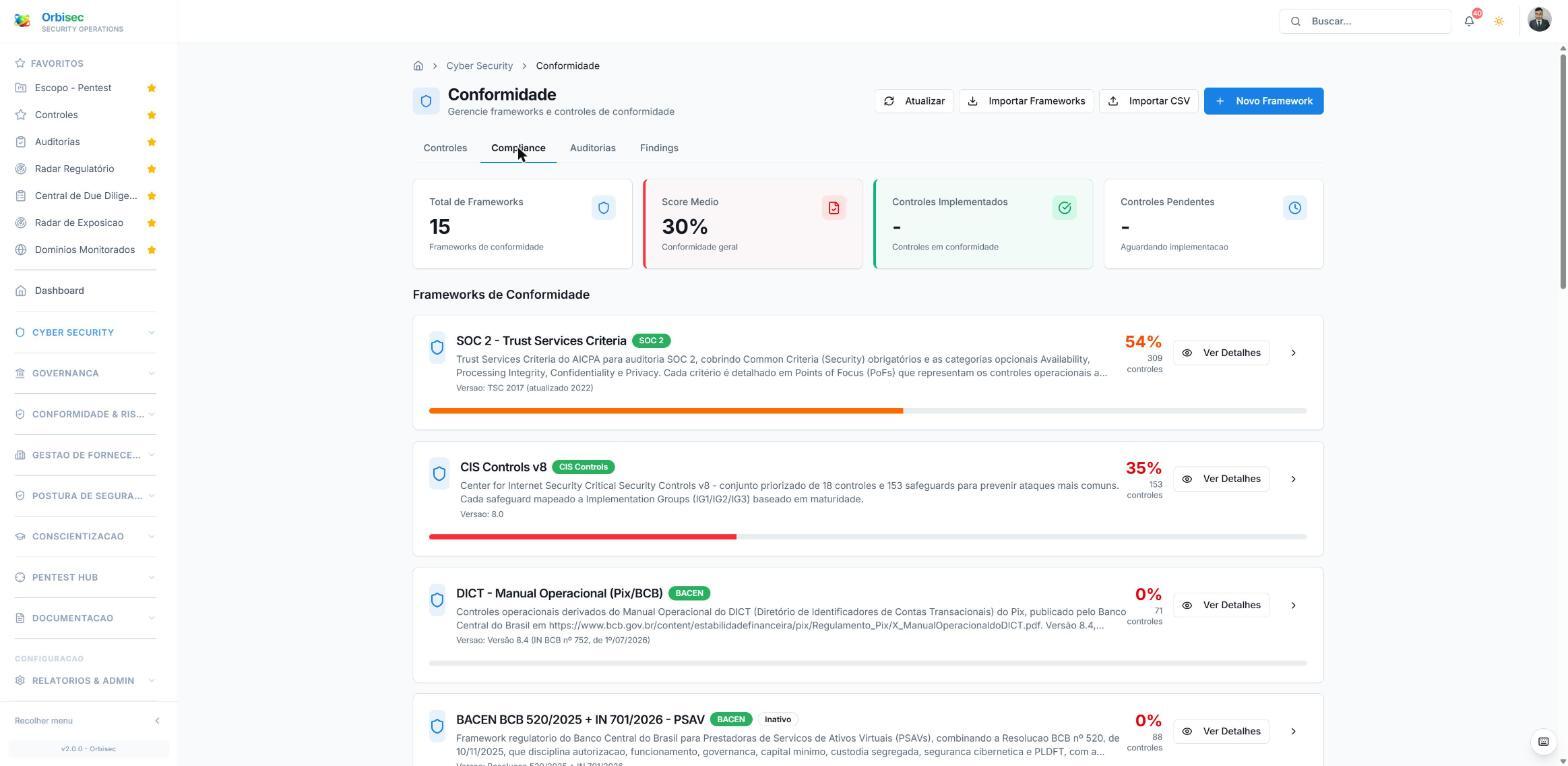Switch to the Findings tab
Image resolution: width=1568 pixels, height=766 pixels.
[x=659, y=148]
